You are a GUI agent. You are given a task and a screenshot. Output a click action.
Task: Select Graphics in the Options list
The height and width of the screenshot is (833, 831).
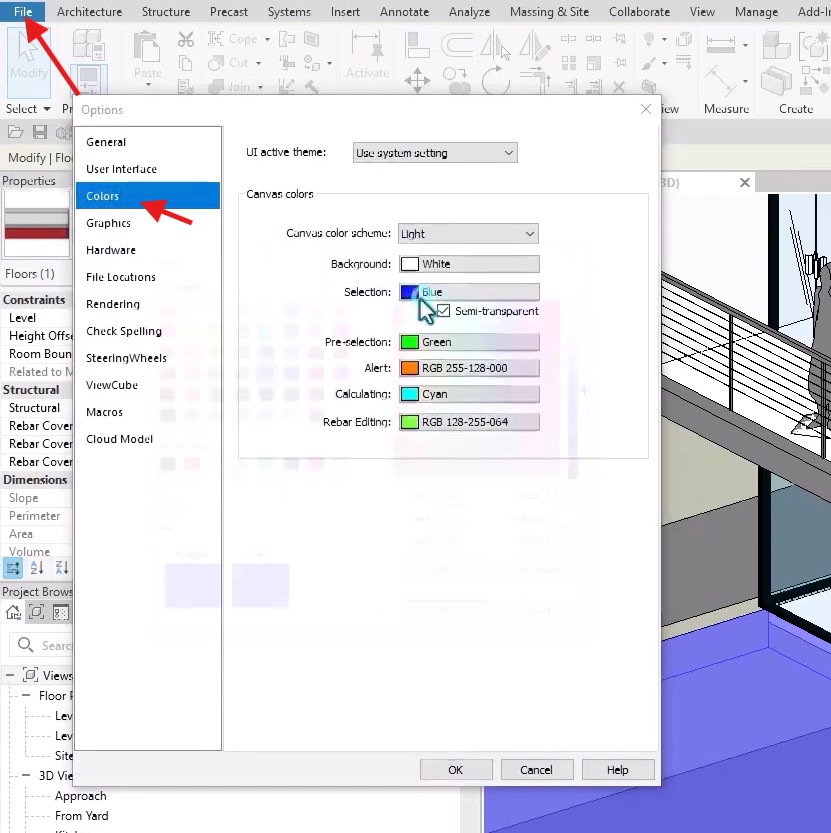click(108, 223)
